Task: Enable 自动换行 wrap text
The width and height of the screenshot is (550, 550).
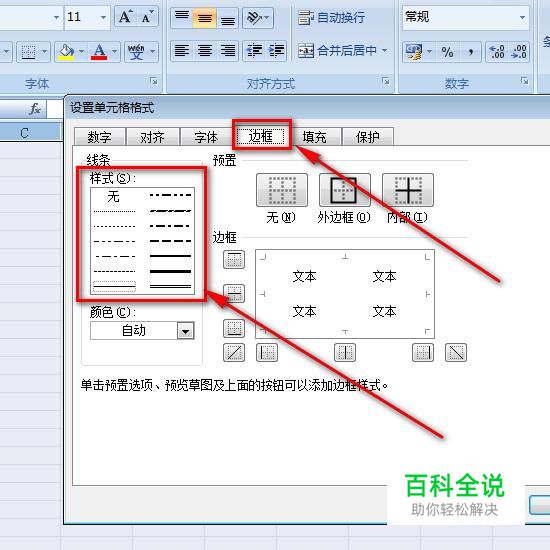Action: click(x=331, y=18)
